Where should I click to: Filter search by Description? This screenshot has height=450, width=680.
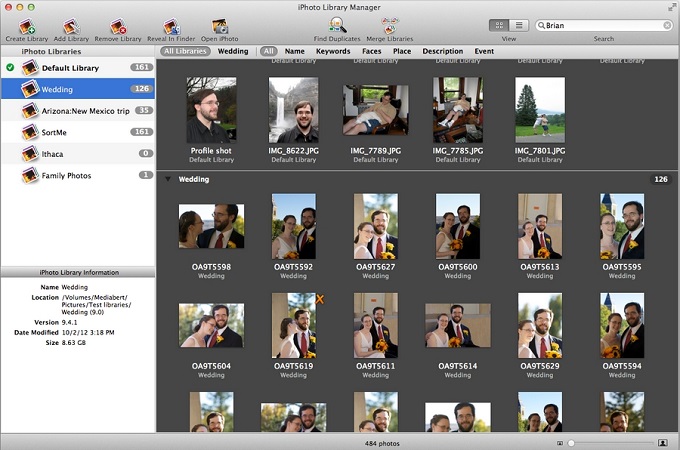tap(443, 51)
